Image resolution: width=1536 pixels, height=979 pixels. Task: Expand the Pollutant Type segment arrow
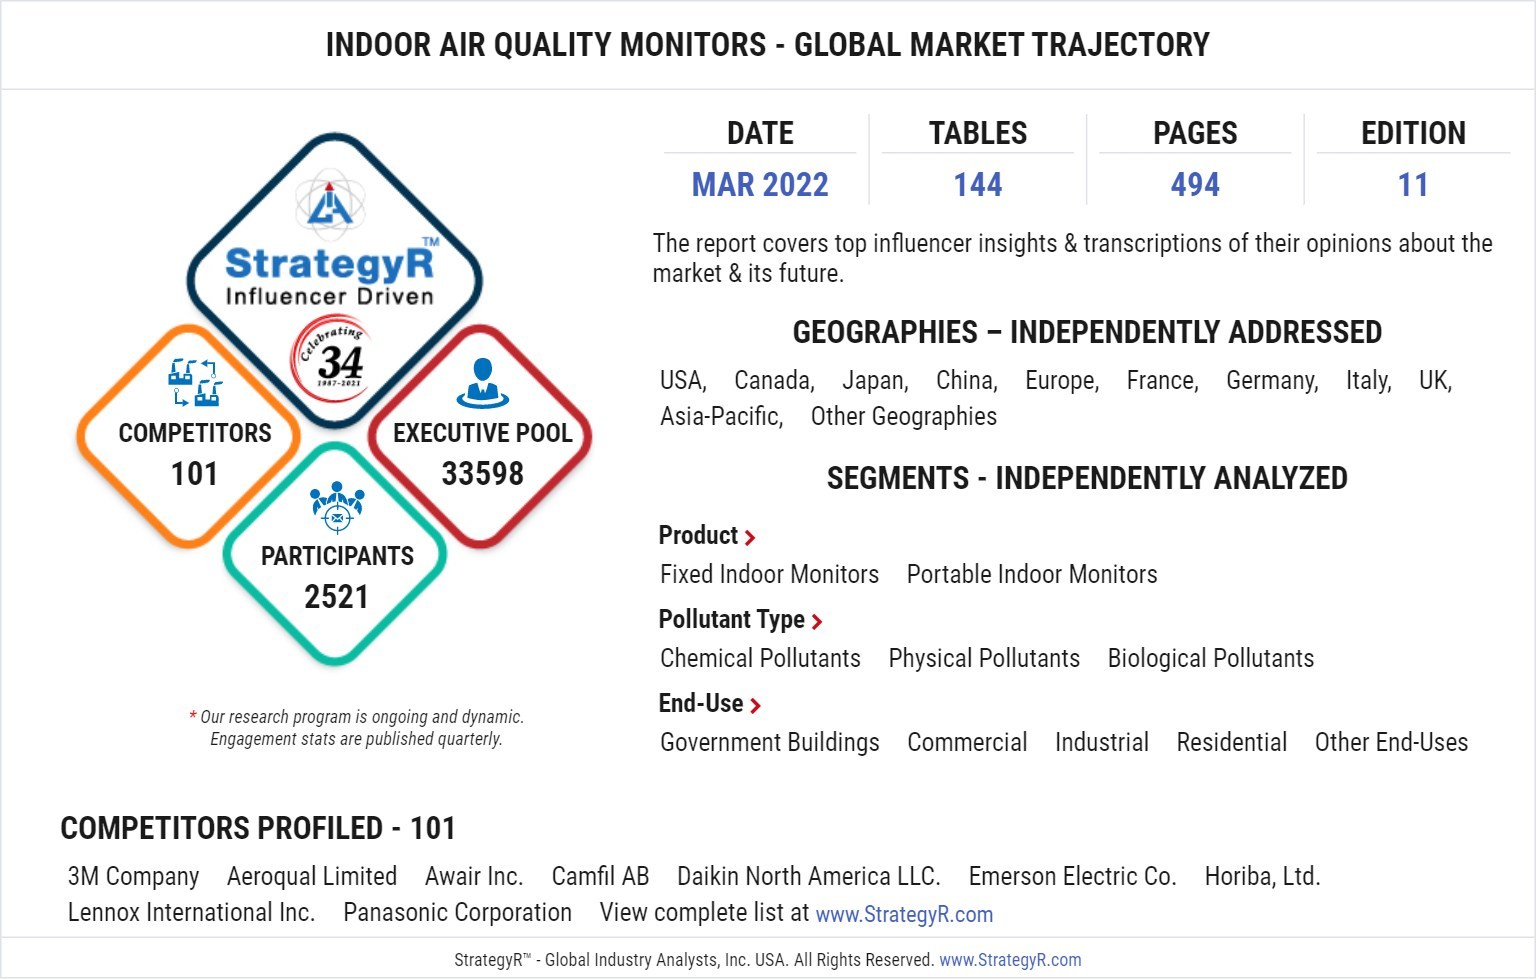click(x=817, y=622)
